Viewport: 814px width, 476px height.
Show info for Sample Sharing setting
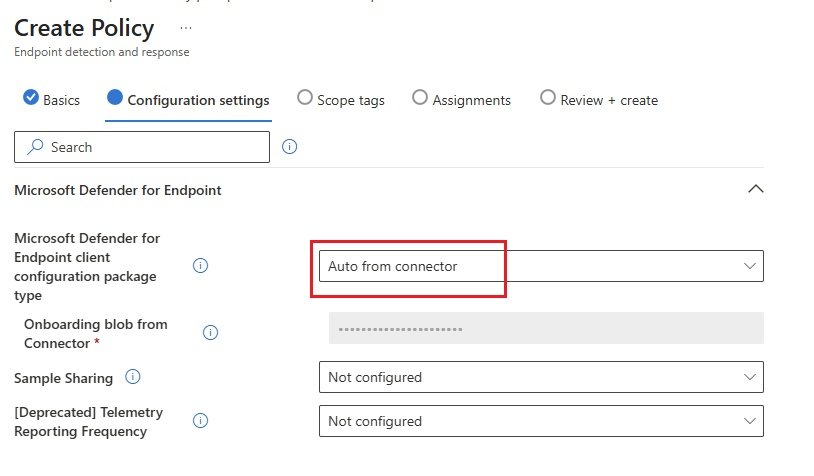coord(133,377)
